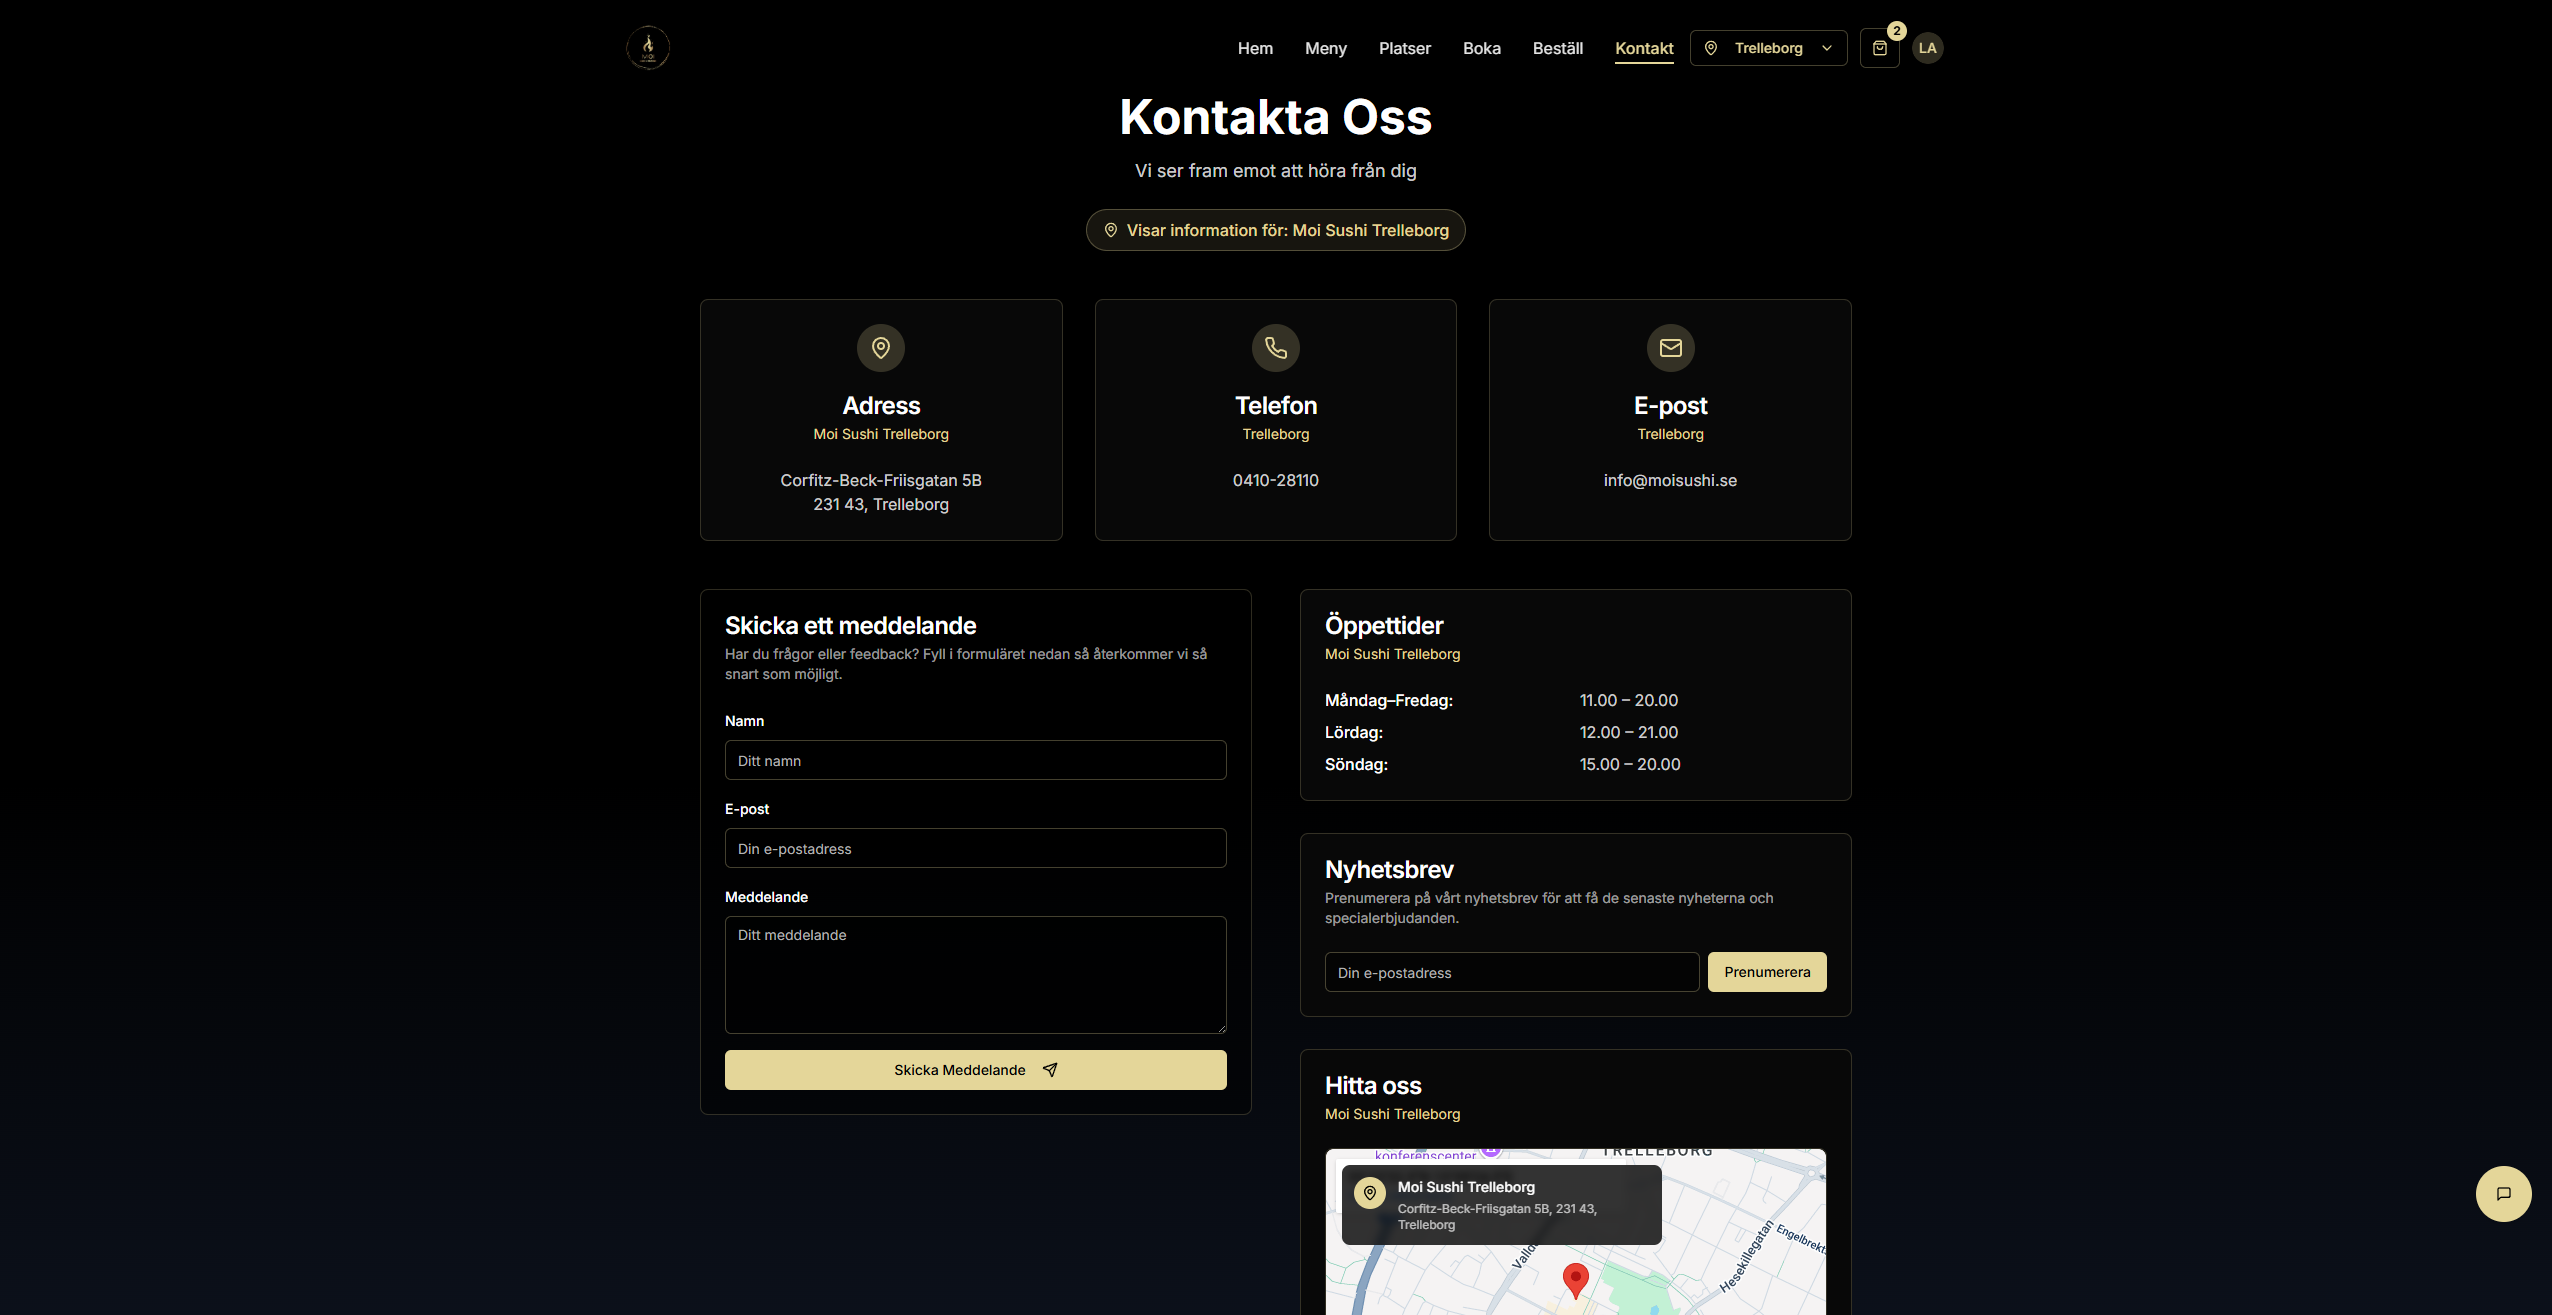Screen dimensions: 2552x1315
Task: Open the Meny page
Action: coord(1325,48)
